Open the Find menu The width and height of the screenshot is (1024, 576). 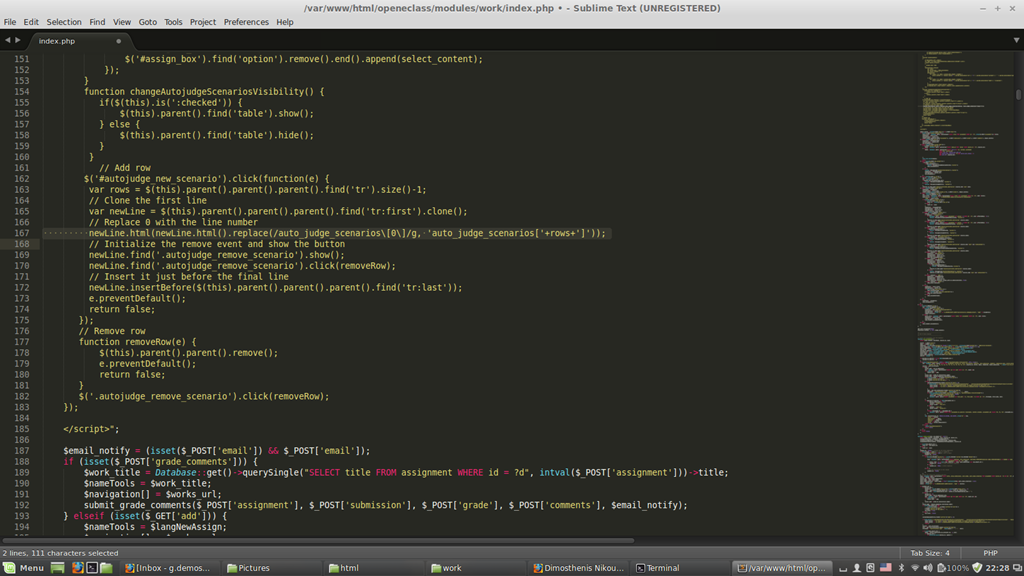tap(97, 22)
